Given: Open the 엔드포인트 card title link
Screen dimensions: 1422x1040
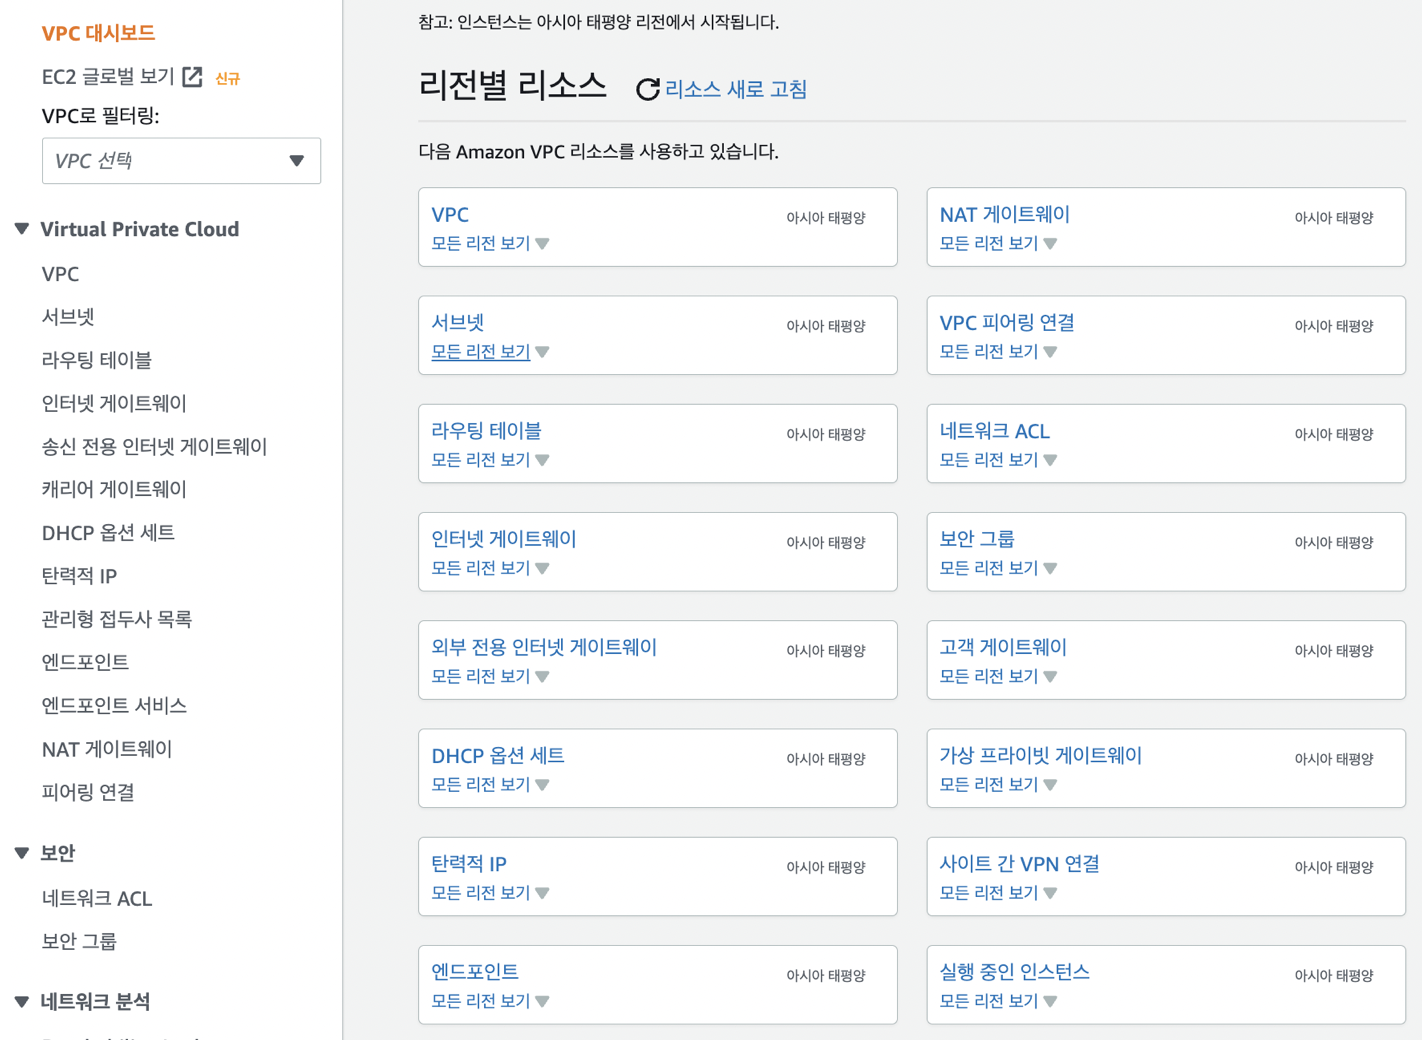Looking at the screenshot, I should pyautogui.click(x=475, y=972).
